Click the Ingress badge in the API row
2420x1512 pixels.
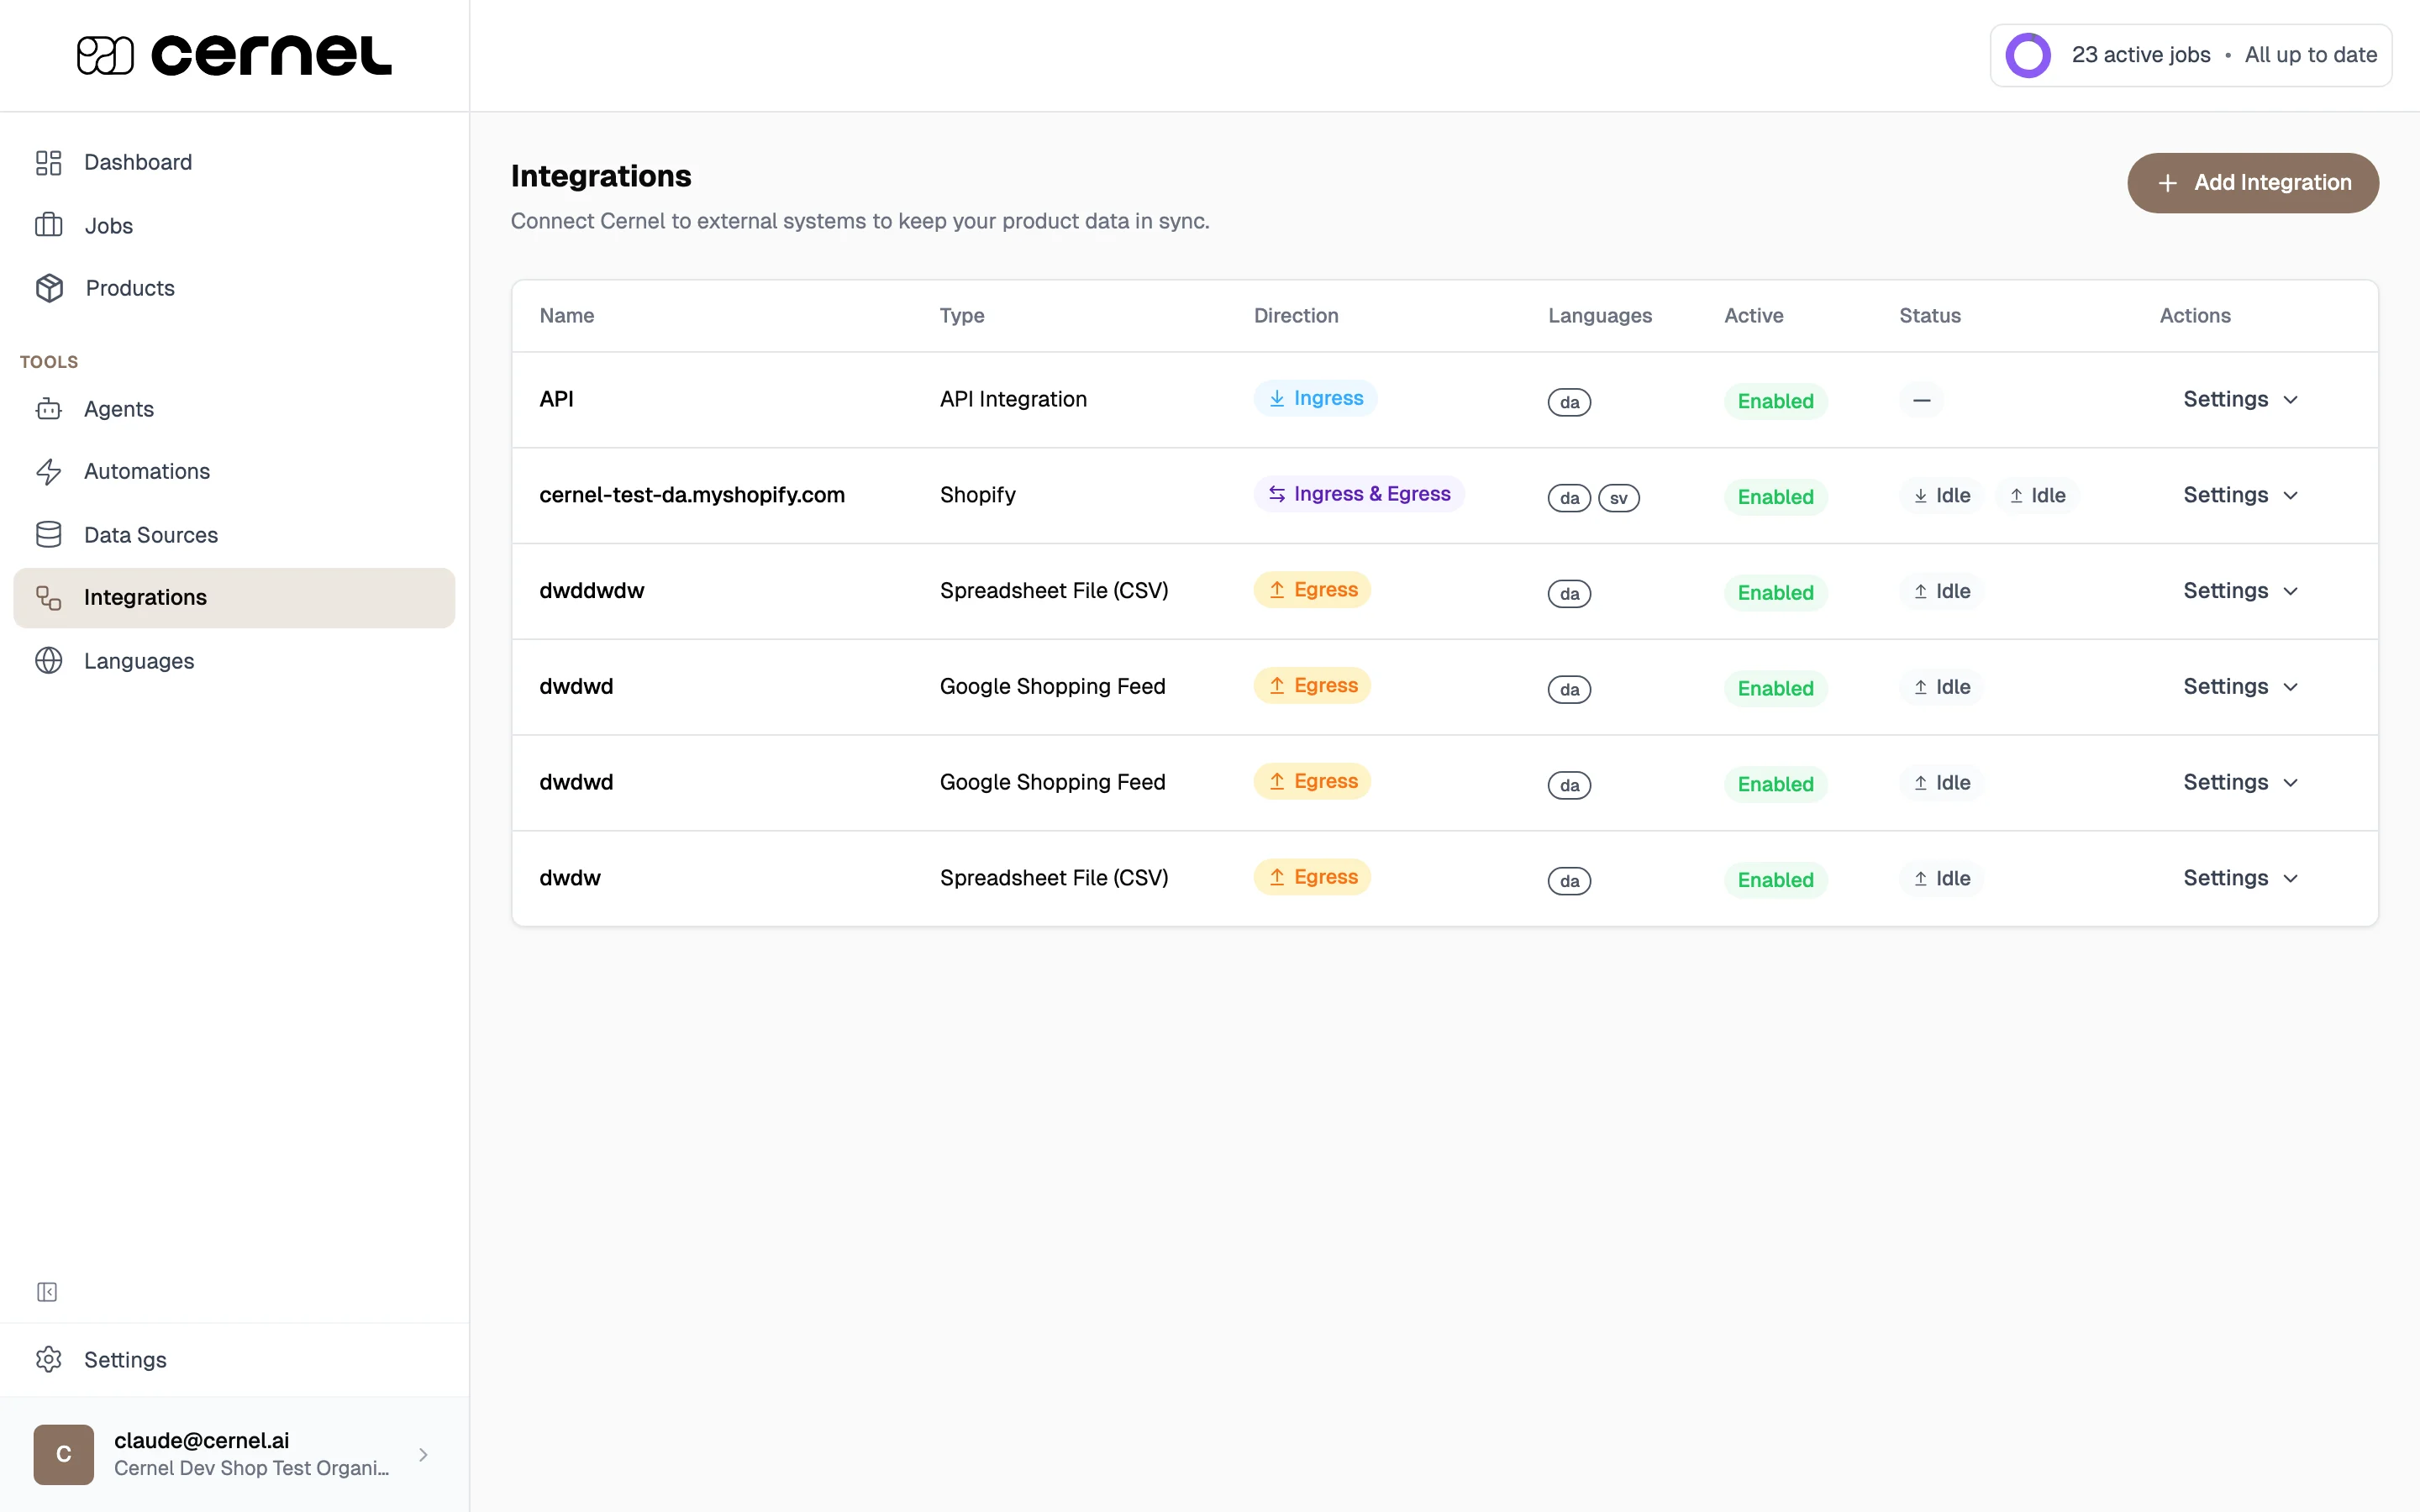(1315, 398)
